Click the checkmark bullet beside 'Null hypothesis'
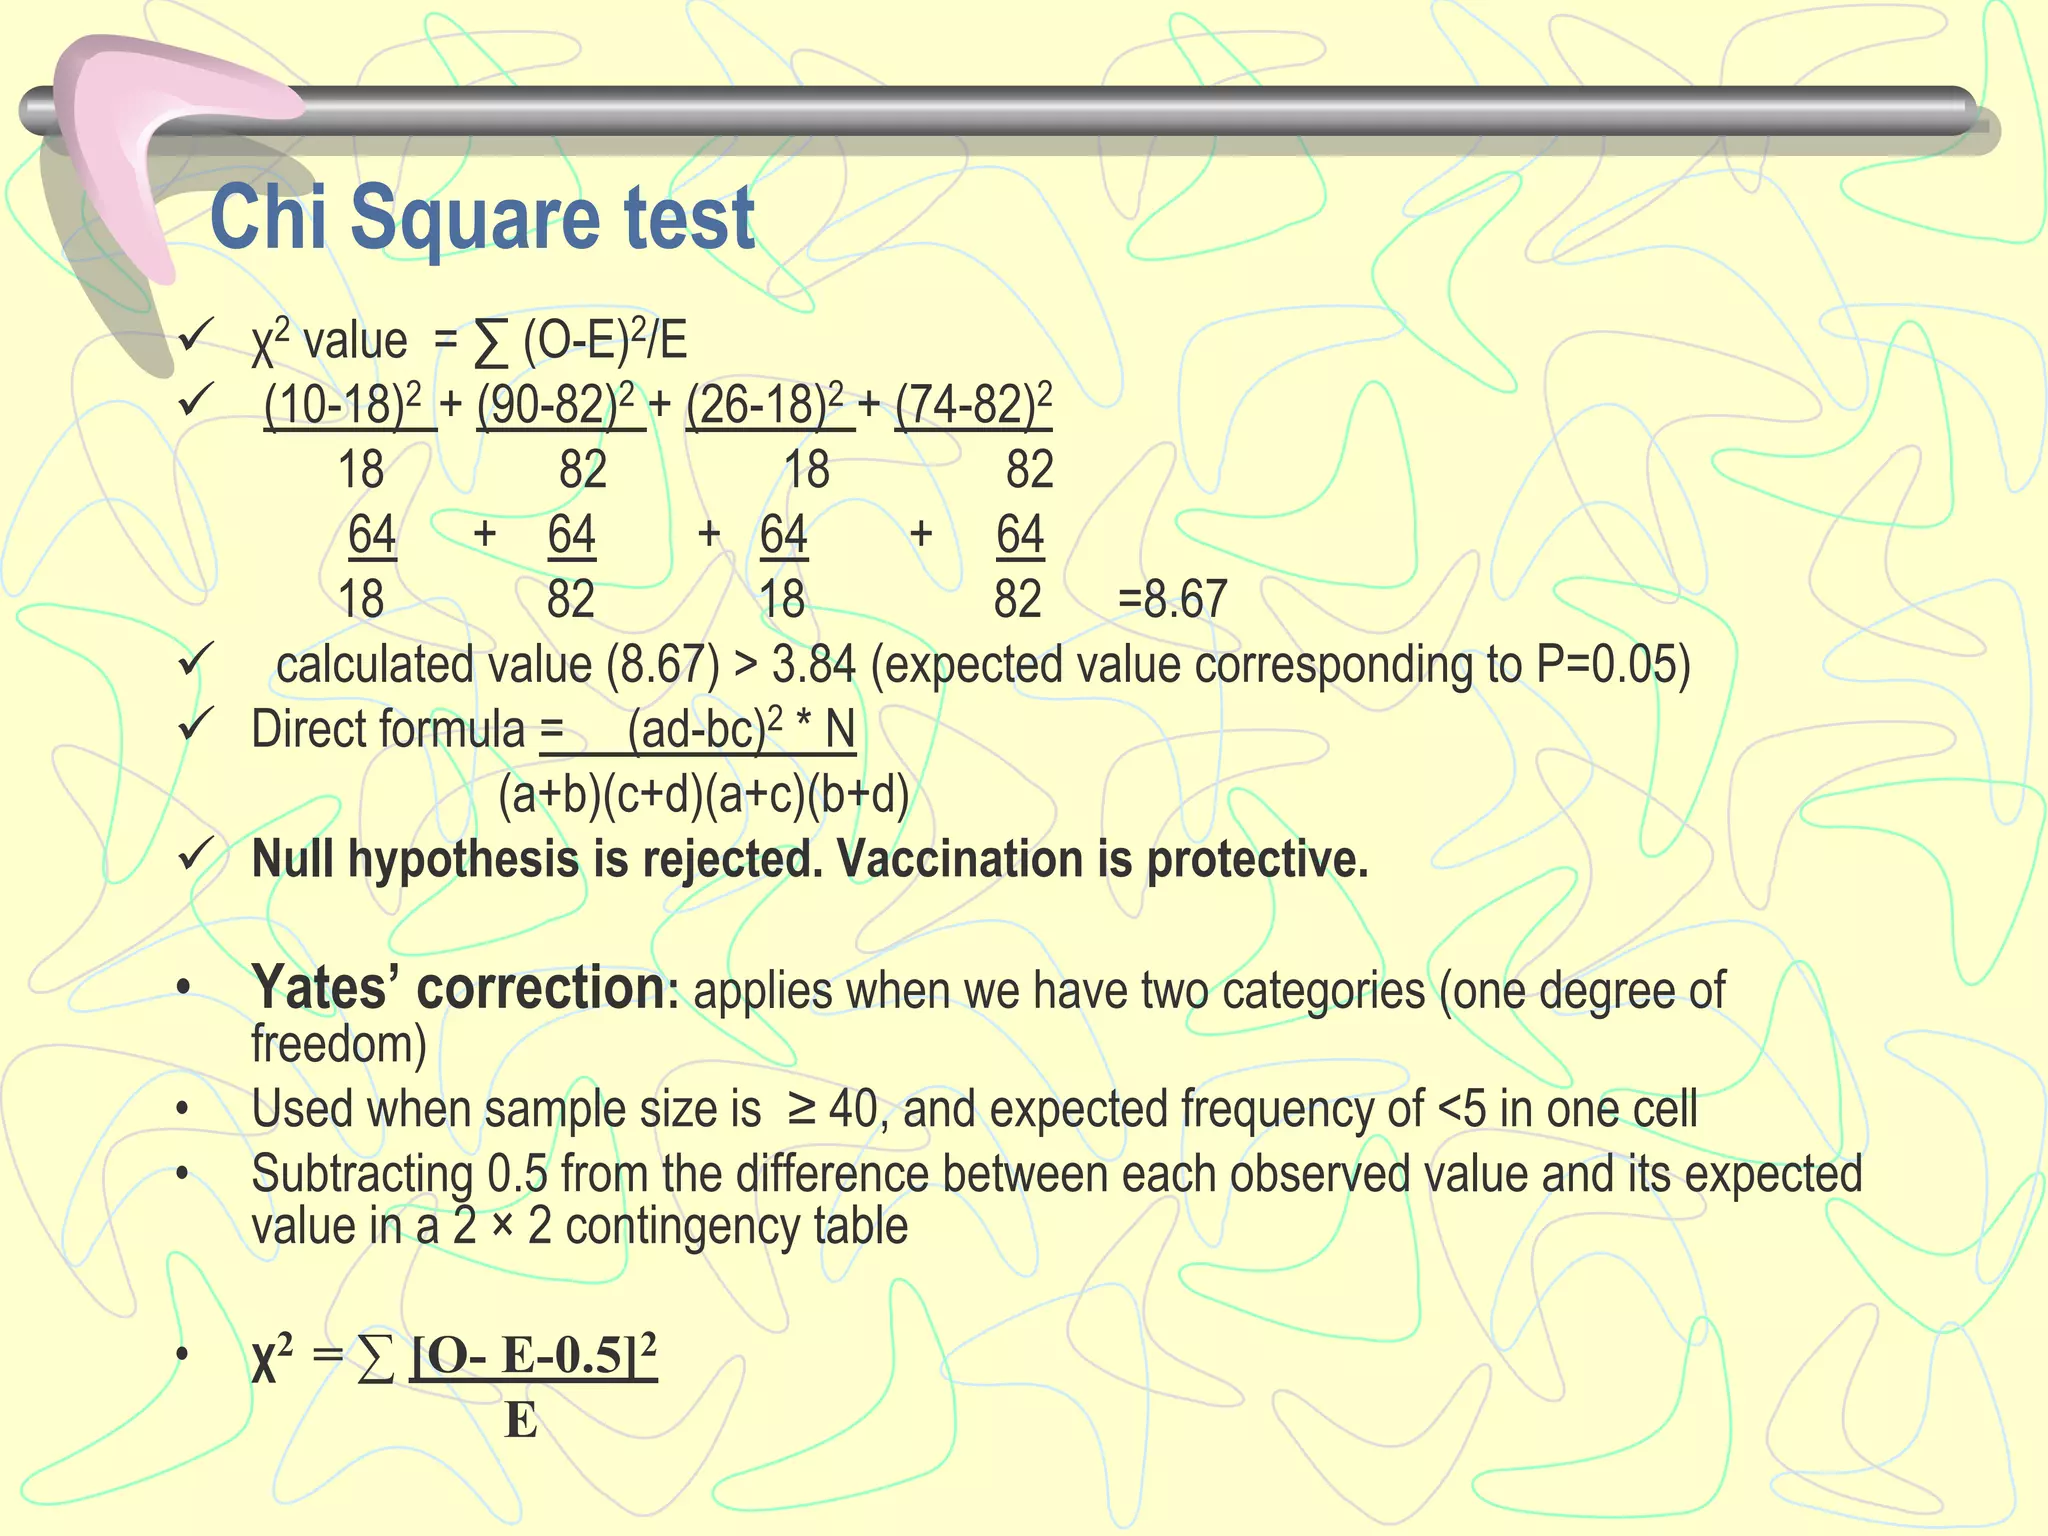Screen dimensions: 2048x1536 click(x=195, y=854)
